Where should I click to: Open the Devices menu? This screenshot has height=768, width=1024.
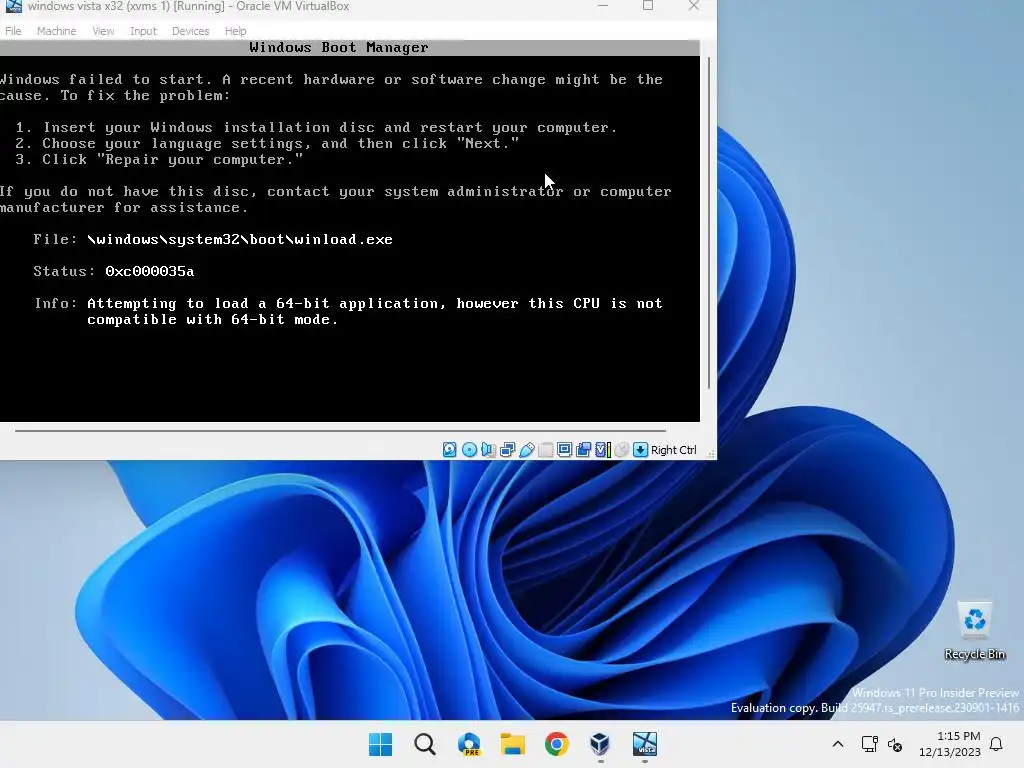(x=190, y=31)
